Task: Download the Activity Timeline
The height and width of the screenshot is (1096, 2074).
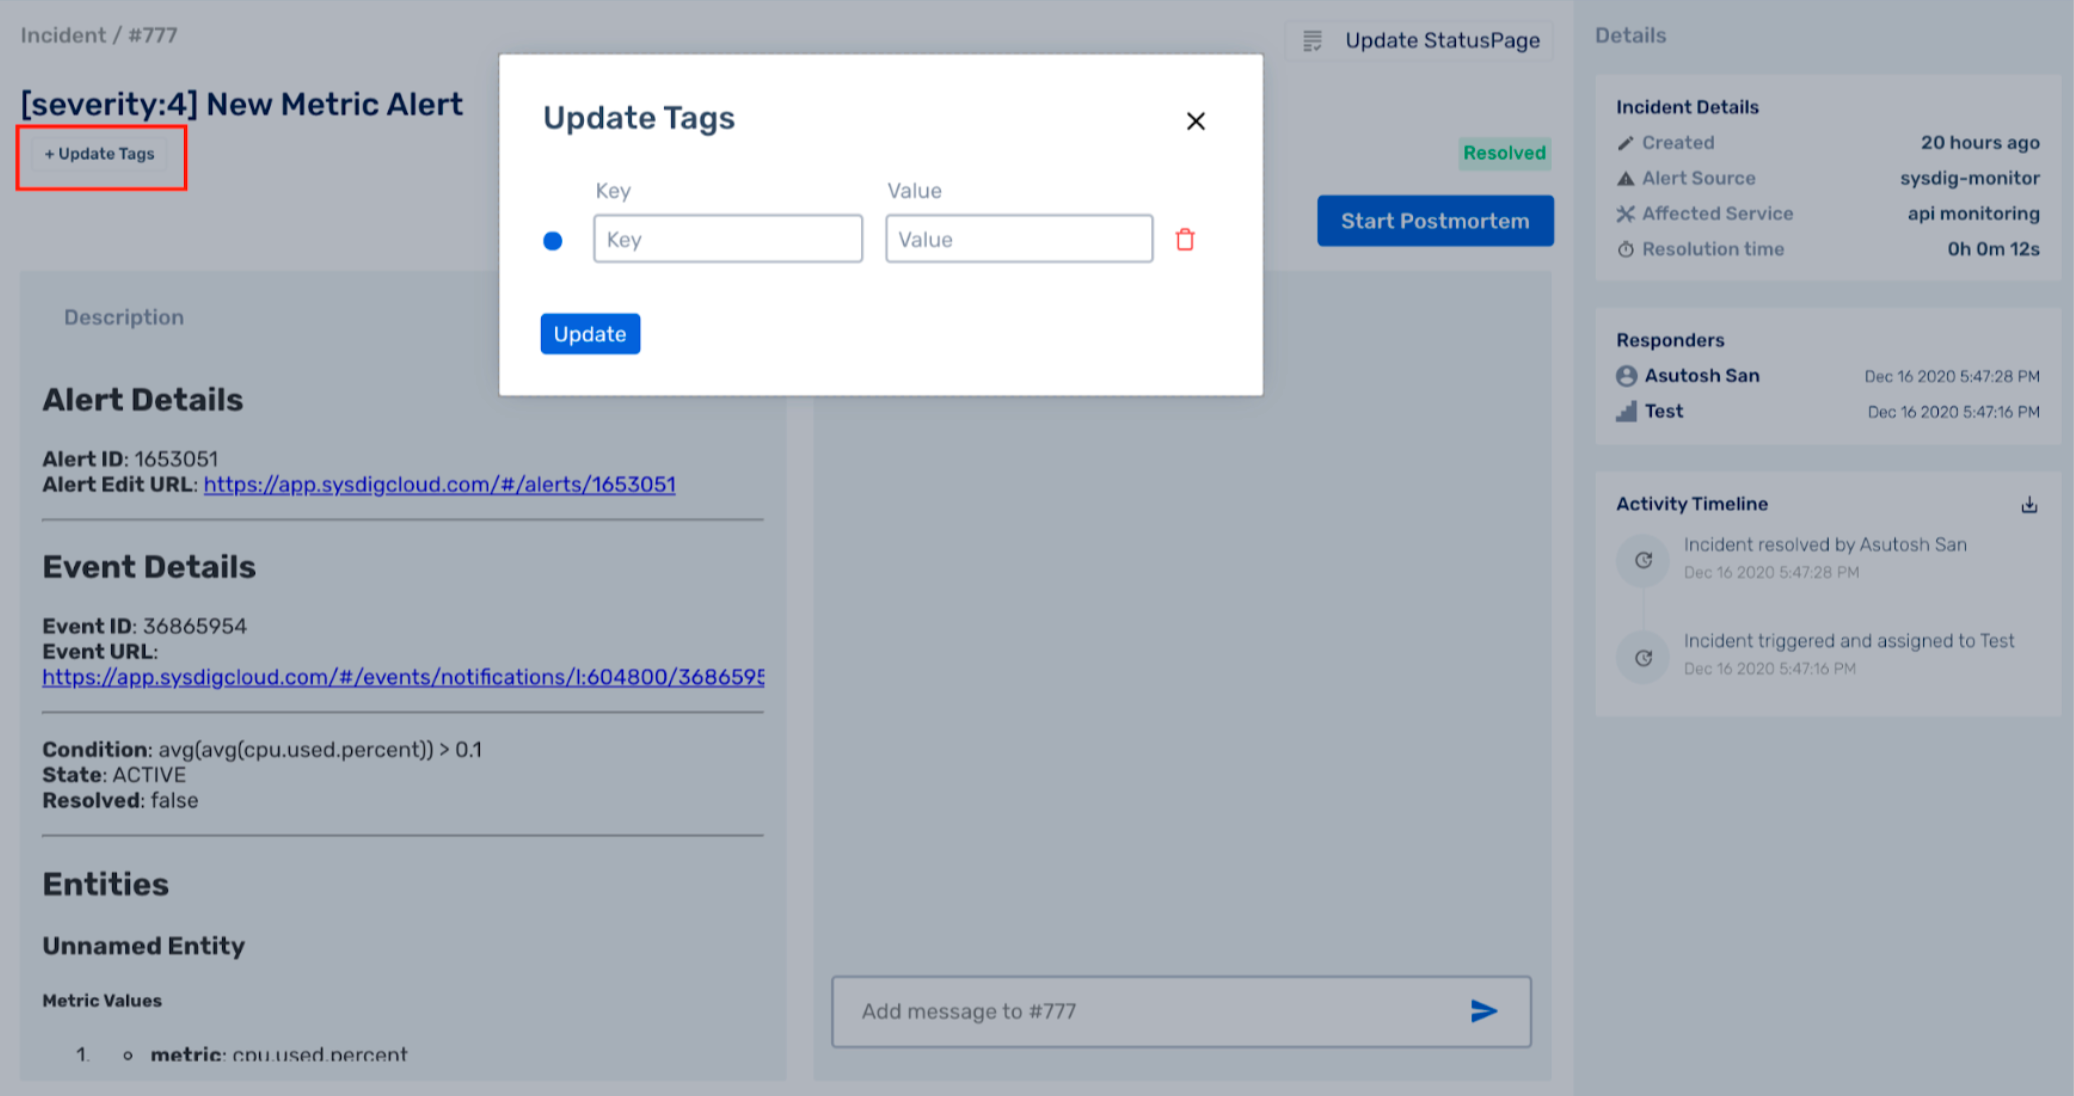Action: (2029, 504)
